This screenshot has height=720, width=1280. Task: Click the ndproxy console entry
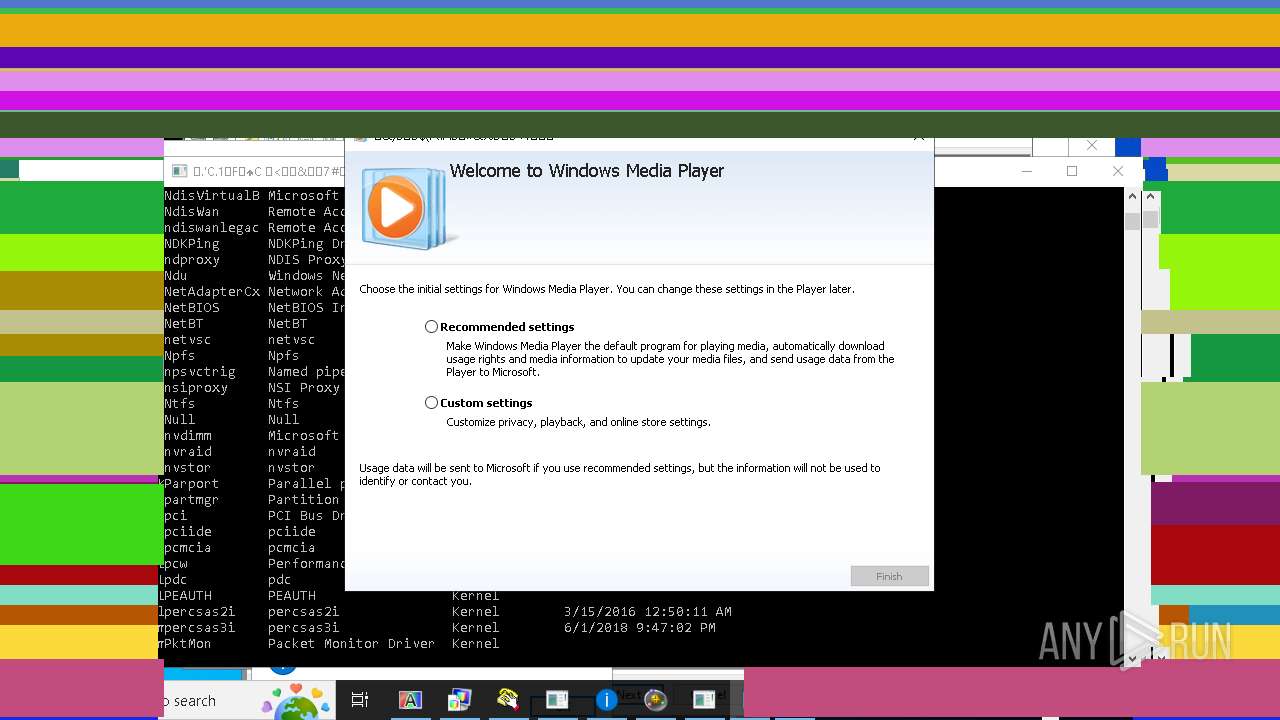pyautogui.click(x=192, y=260)
